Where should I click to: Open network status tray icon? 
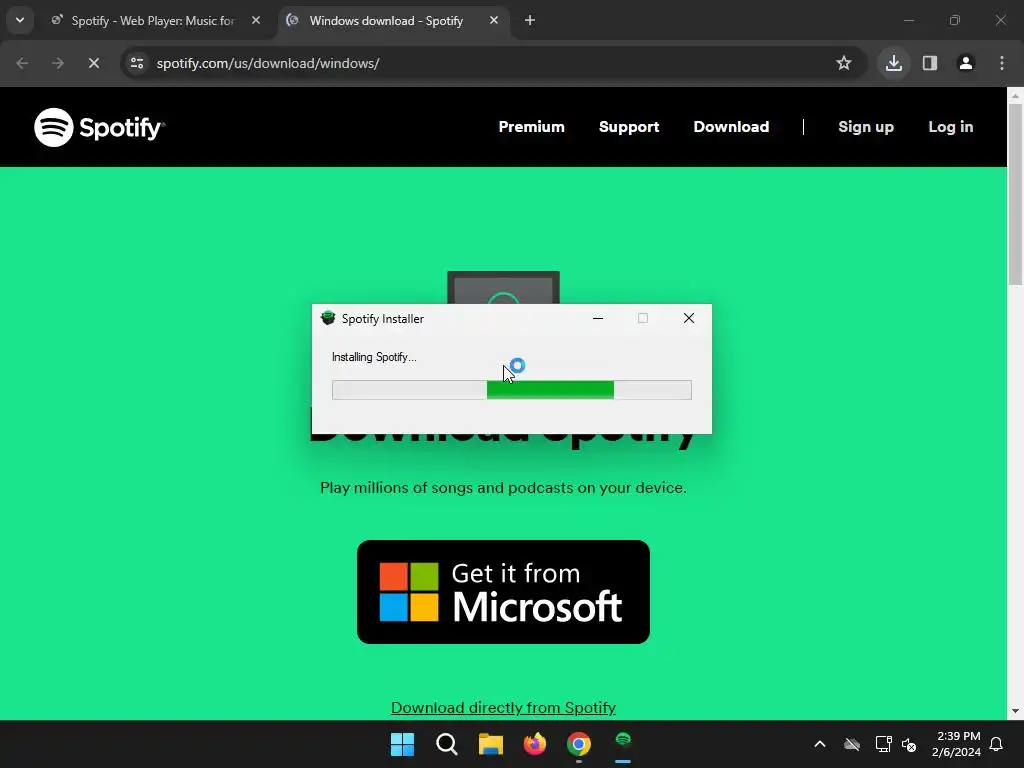coord(883,744)
